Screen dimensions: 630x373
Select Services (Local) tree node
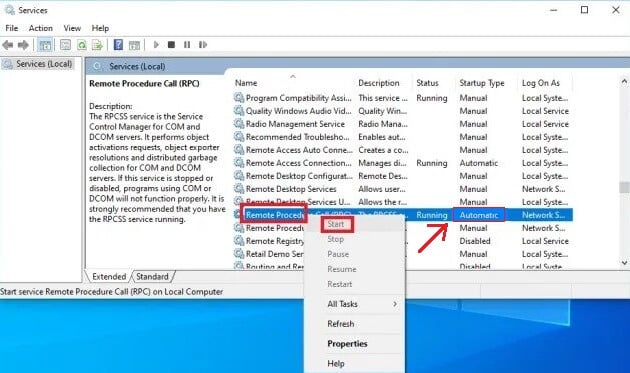coord(44,64)
